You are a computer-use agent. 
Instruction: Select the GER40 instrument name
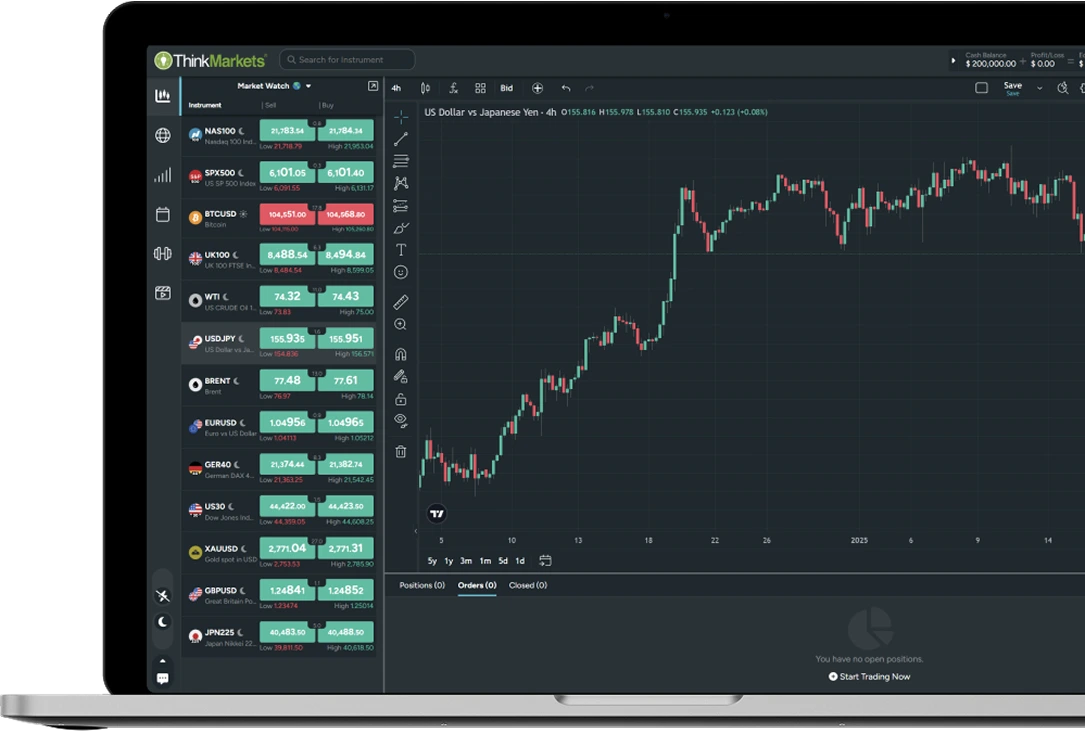[217, 464]
